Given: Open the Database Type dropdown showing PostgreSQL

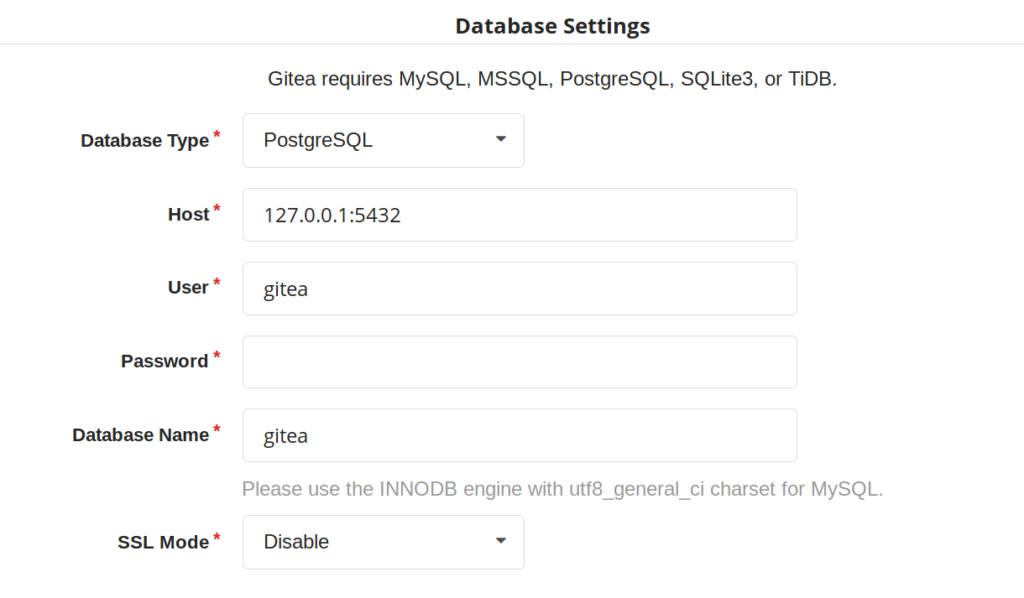Looking at the screenshot, I should [x=383, y=140].
